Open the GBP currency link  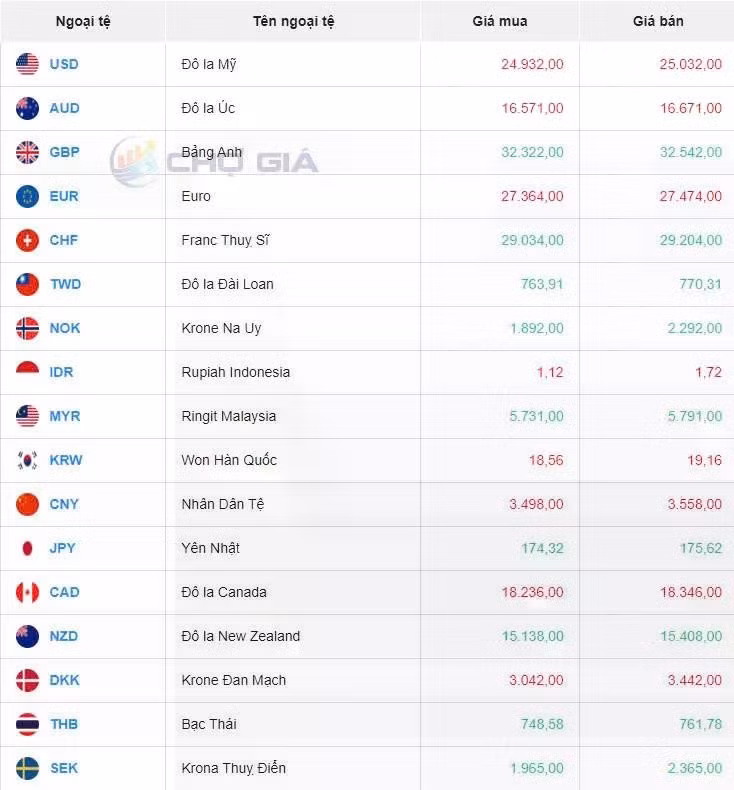point(64,152)
